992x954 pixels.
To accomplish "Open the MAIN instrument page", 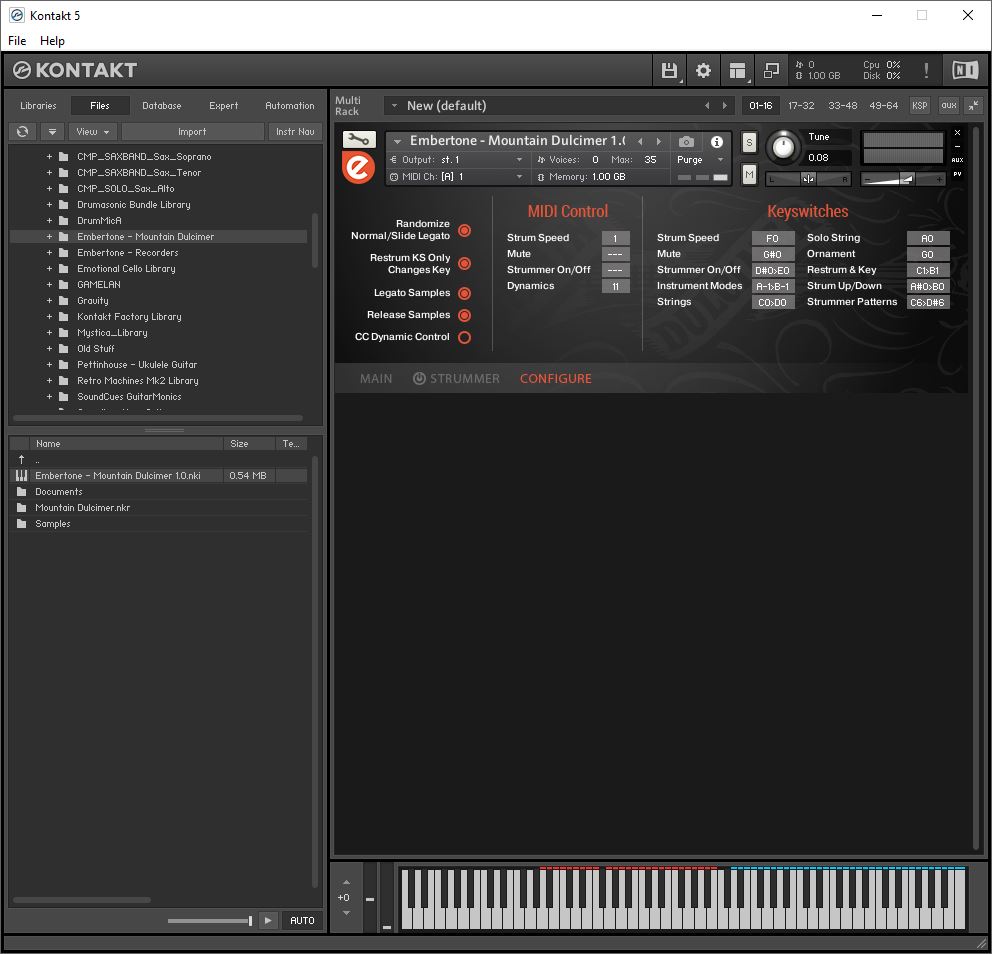I will (x=376, y=378).
